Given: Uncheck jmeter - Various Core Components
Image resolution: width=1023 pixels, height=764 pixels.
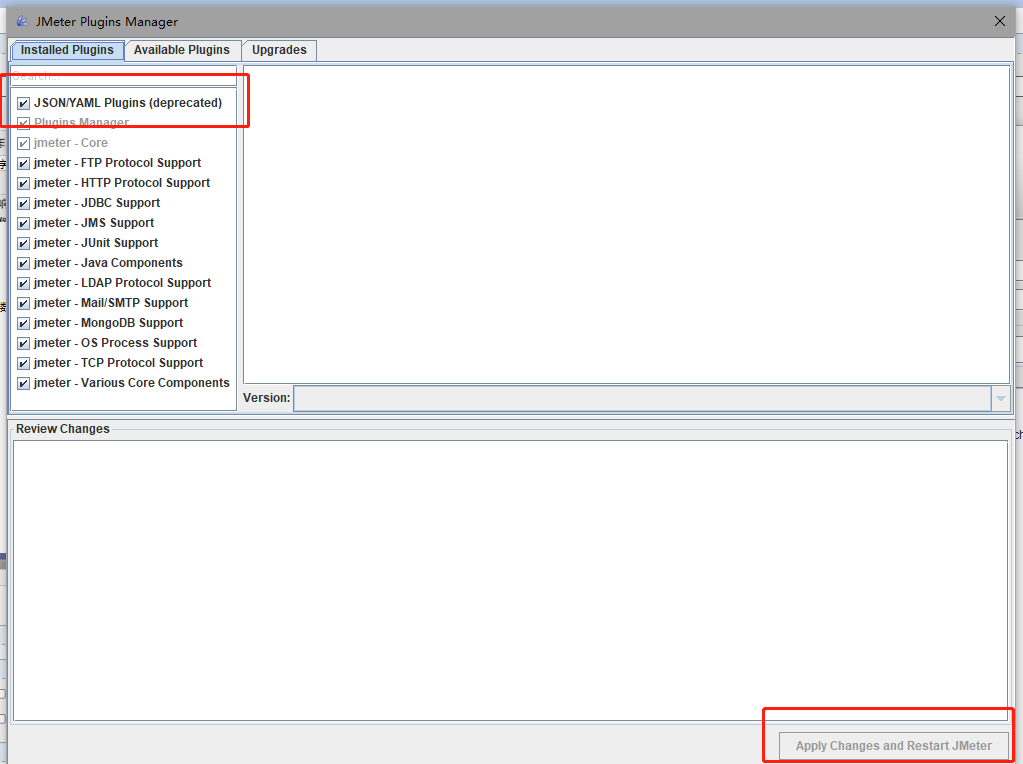Looking at the screenshot, I should (x=23, y=383).
